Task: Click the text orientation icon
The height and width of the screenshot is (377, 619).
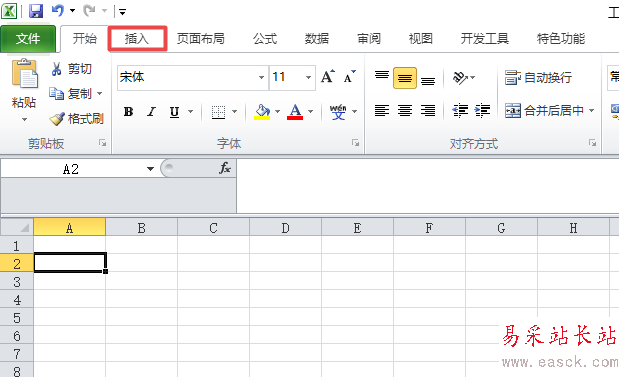Action: pyautogui.click(x=460, y=77)
